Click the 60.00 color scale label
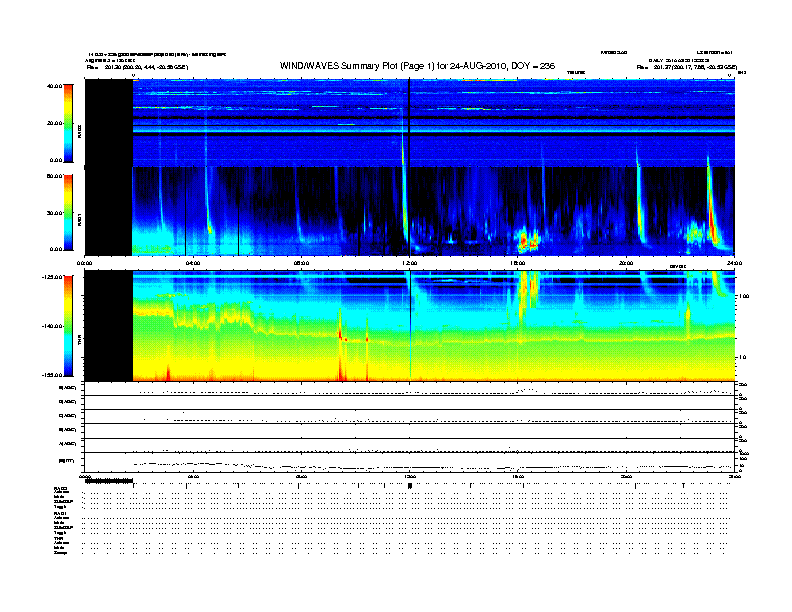 (54, 176)
